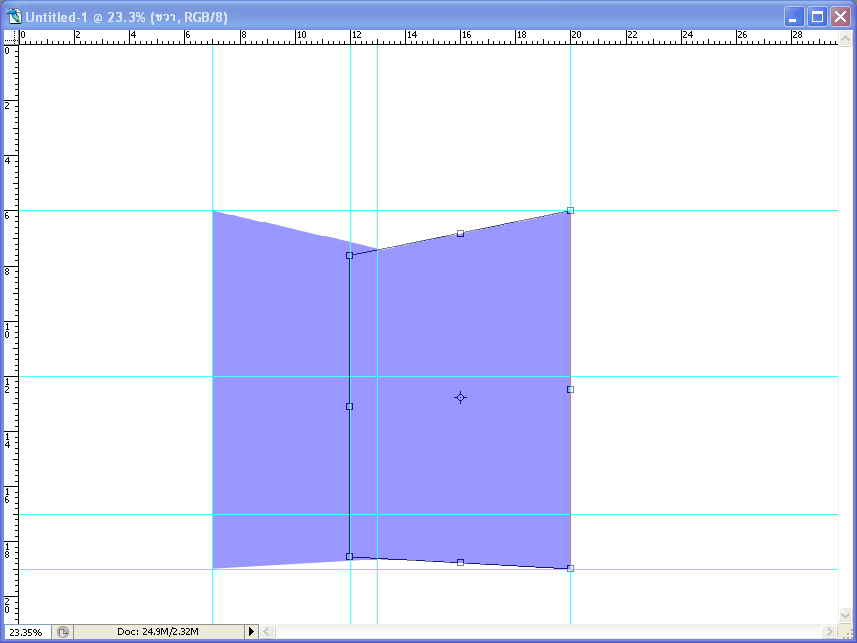
Task: Select the middle-left transform edge handle
Action: (349, 406)
